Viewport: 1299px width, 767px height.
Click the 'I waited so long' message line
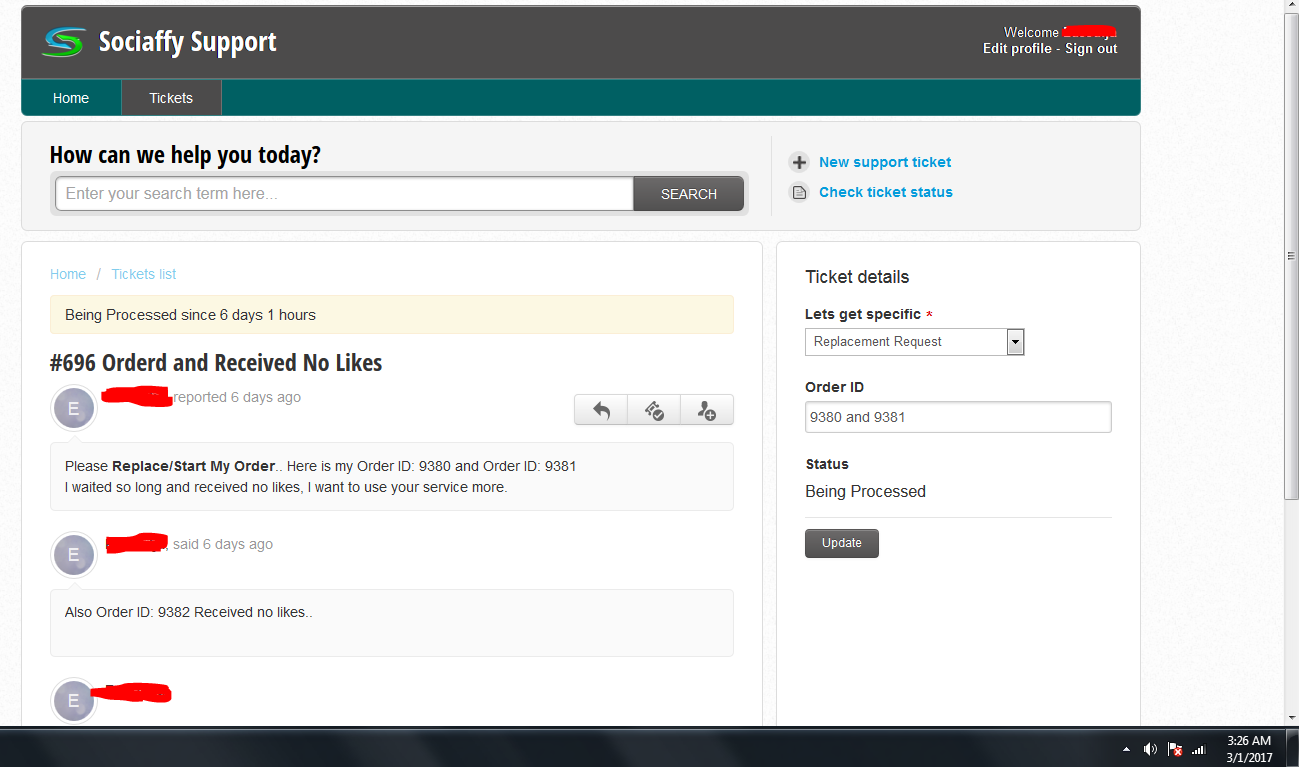click(x=286, y=487)
